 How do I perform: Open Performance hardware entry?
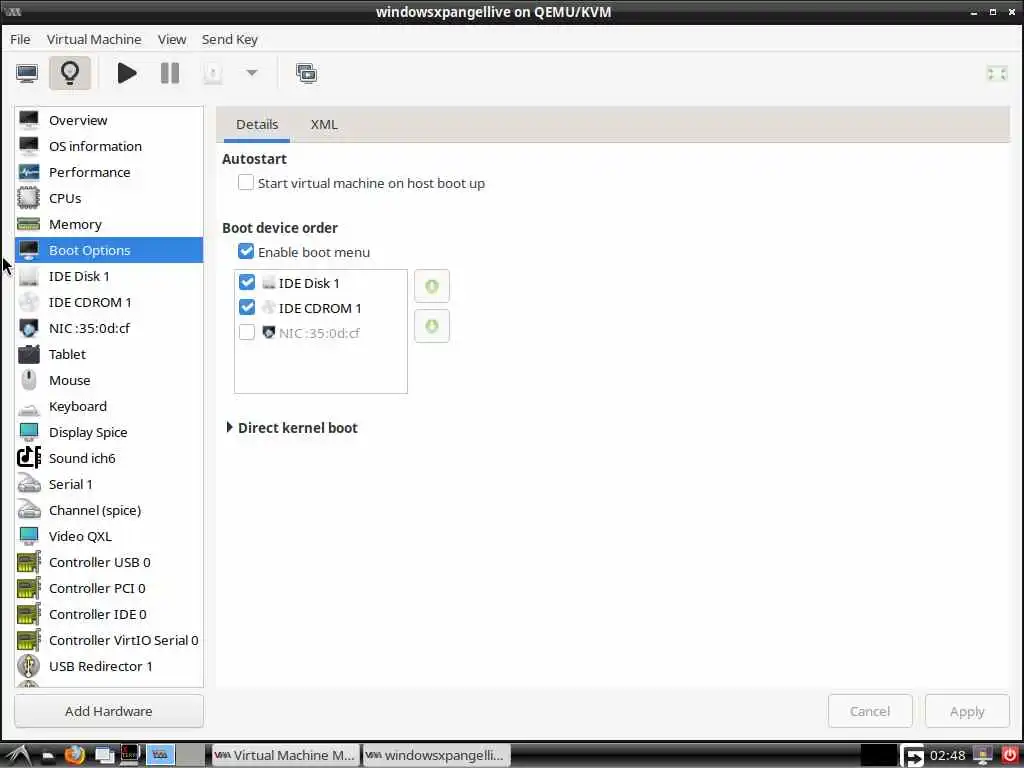pos(109,172)
